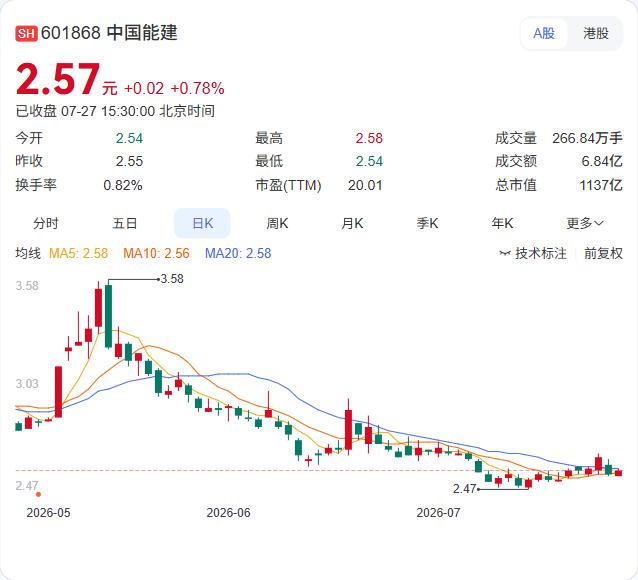Image resolution: width=638 pixels, height=580 pixels.
Task: Click the 成交量 value 266.84万手
Action: click(x=587, y=138)
